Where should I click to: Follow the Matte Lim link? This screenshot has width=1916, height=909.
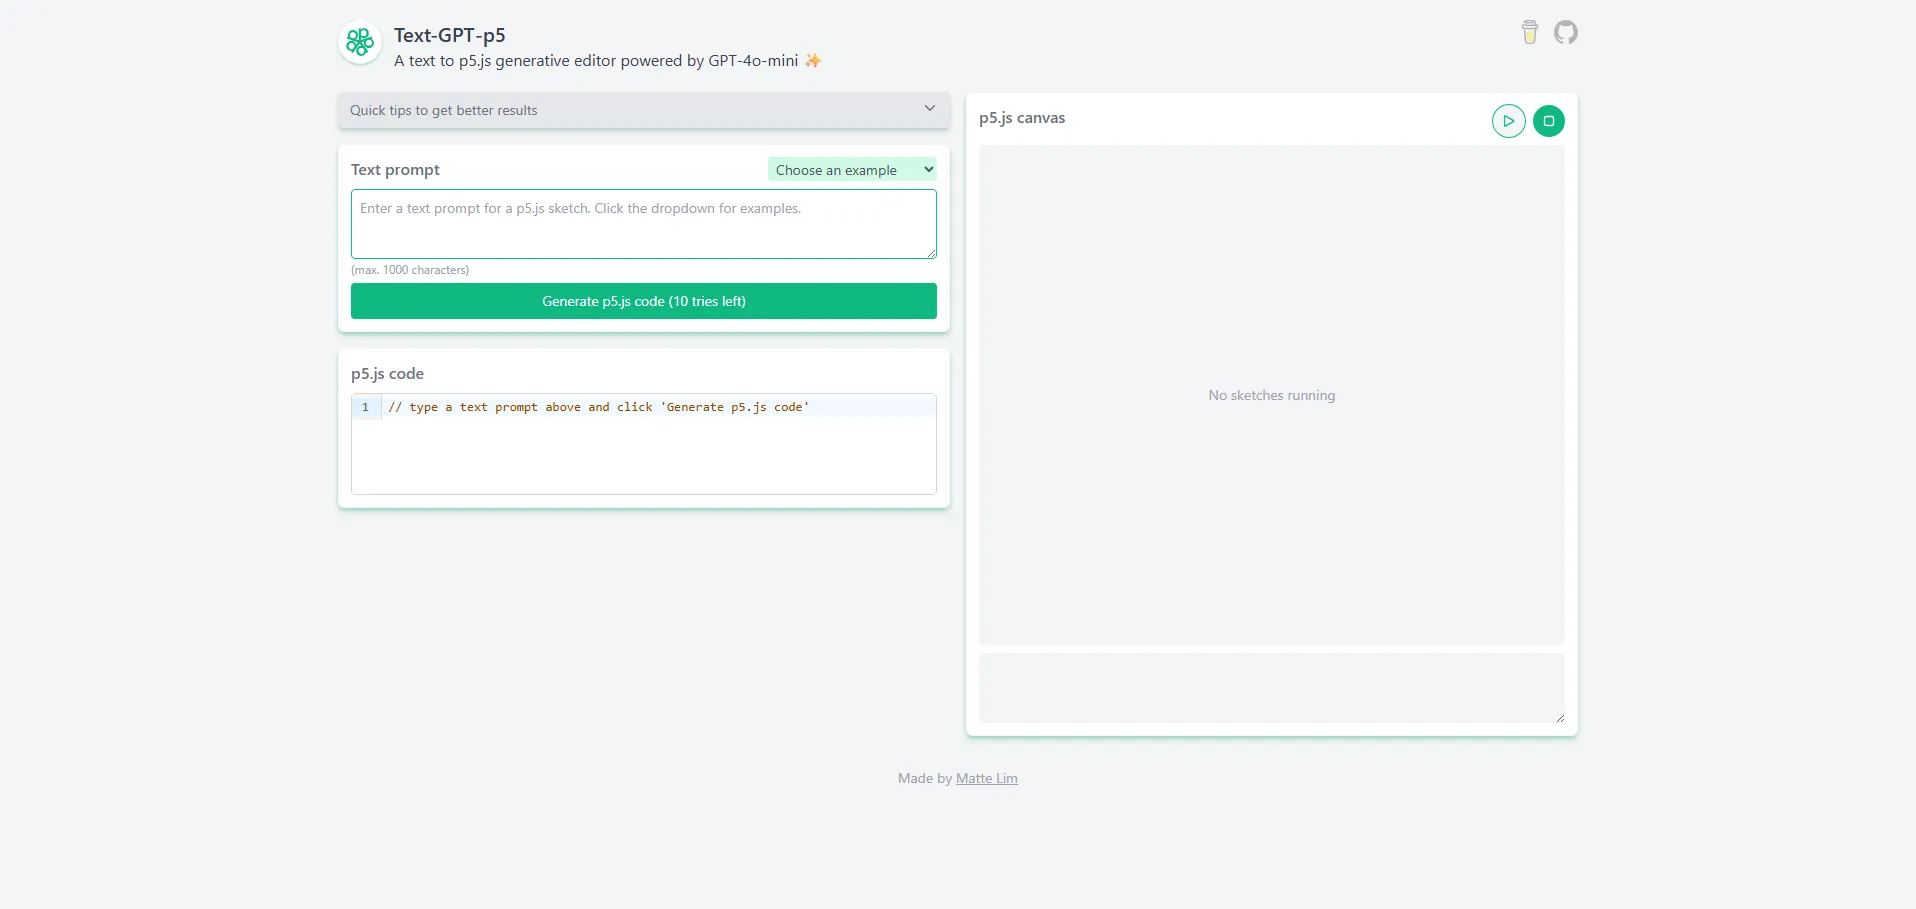coord(986,778)
